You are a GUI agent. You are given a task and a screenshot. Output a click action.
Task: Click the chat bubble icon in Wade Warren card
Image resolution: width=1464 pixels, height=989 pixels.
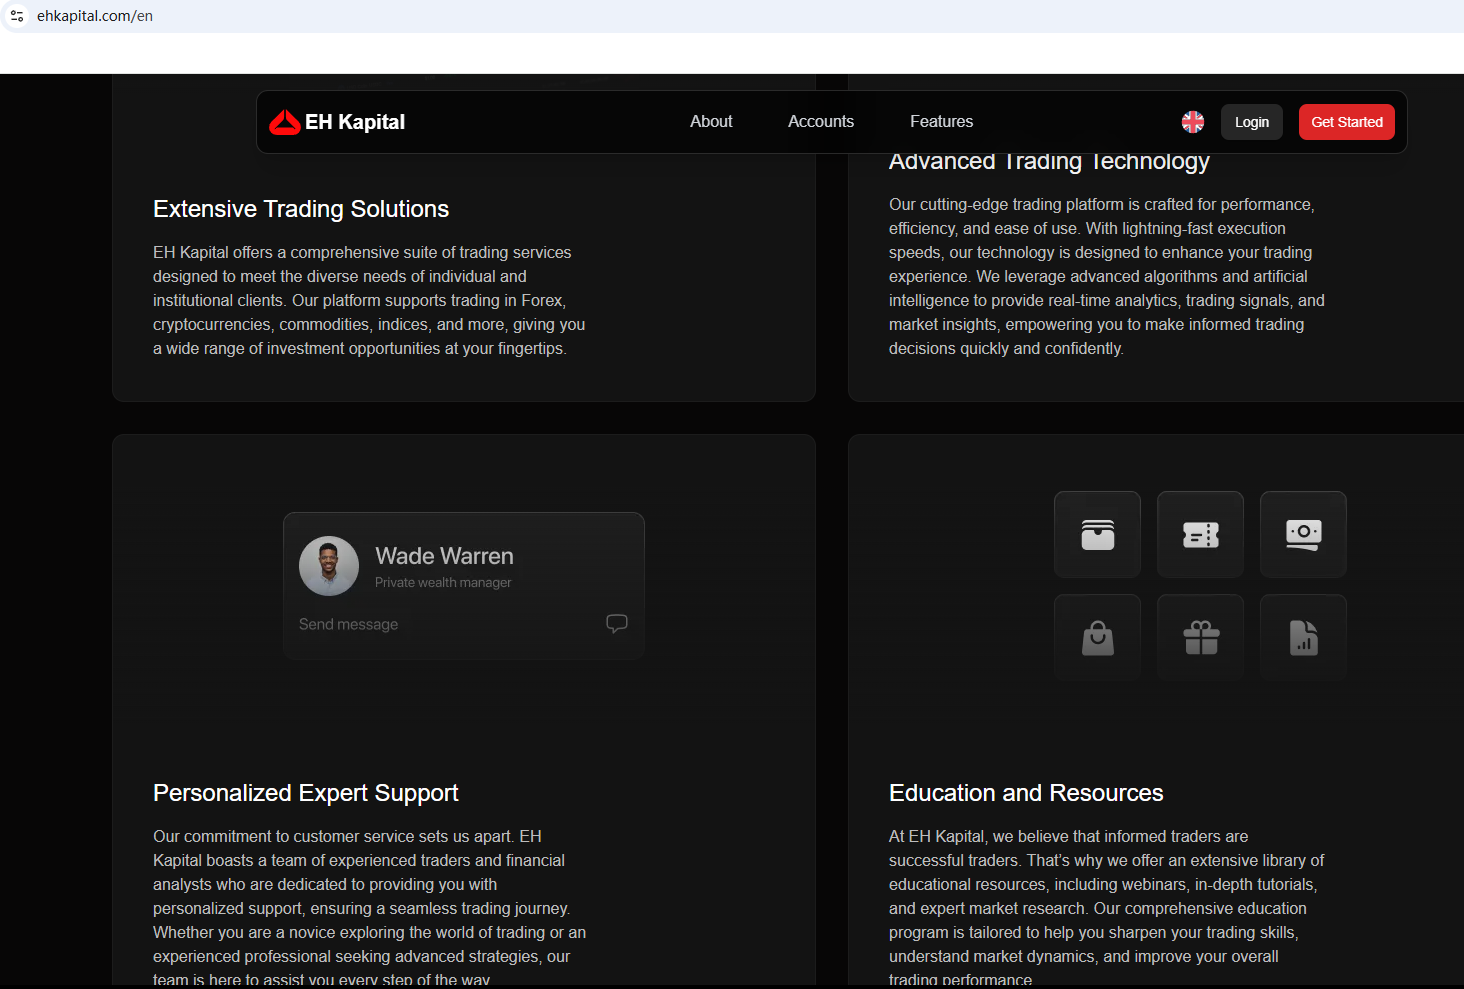pyautogui.click(x=617, y=623)
